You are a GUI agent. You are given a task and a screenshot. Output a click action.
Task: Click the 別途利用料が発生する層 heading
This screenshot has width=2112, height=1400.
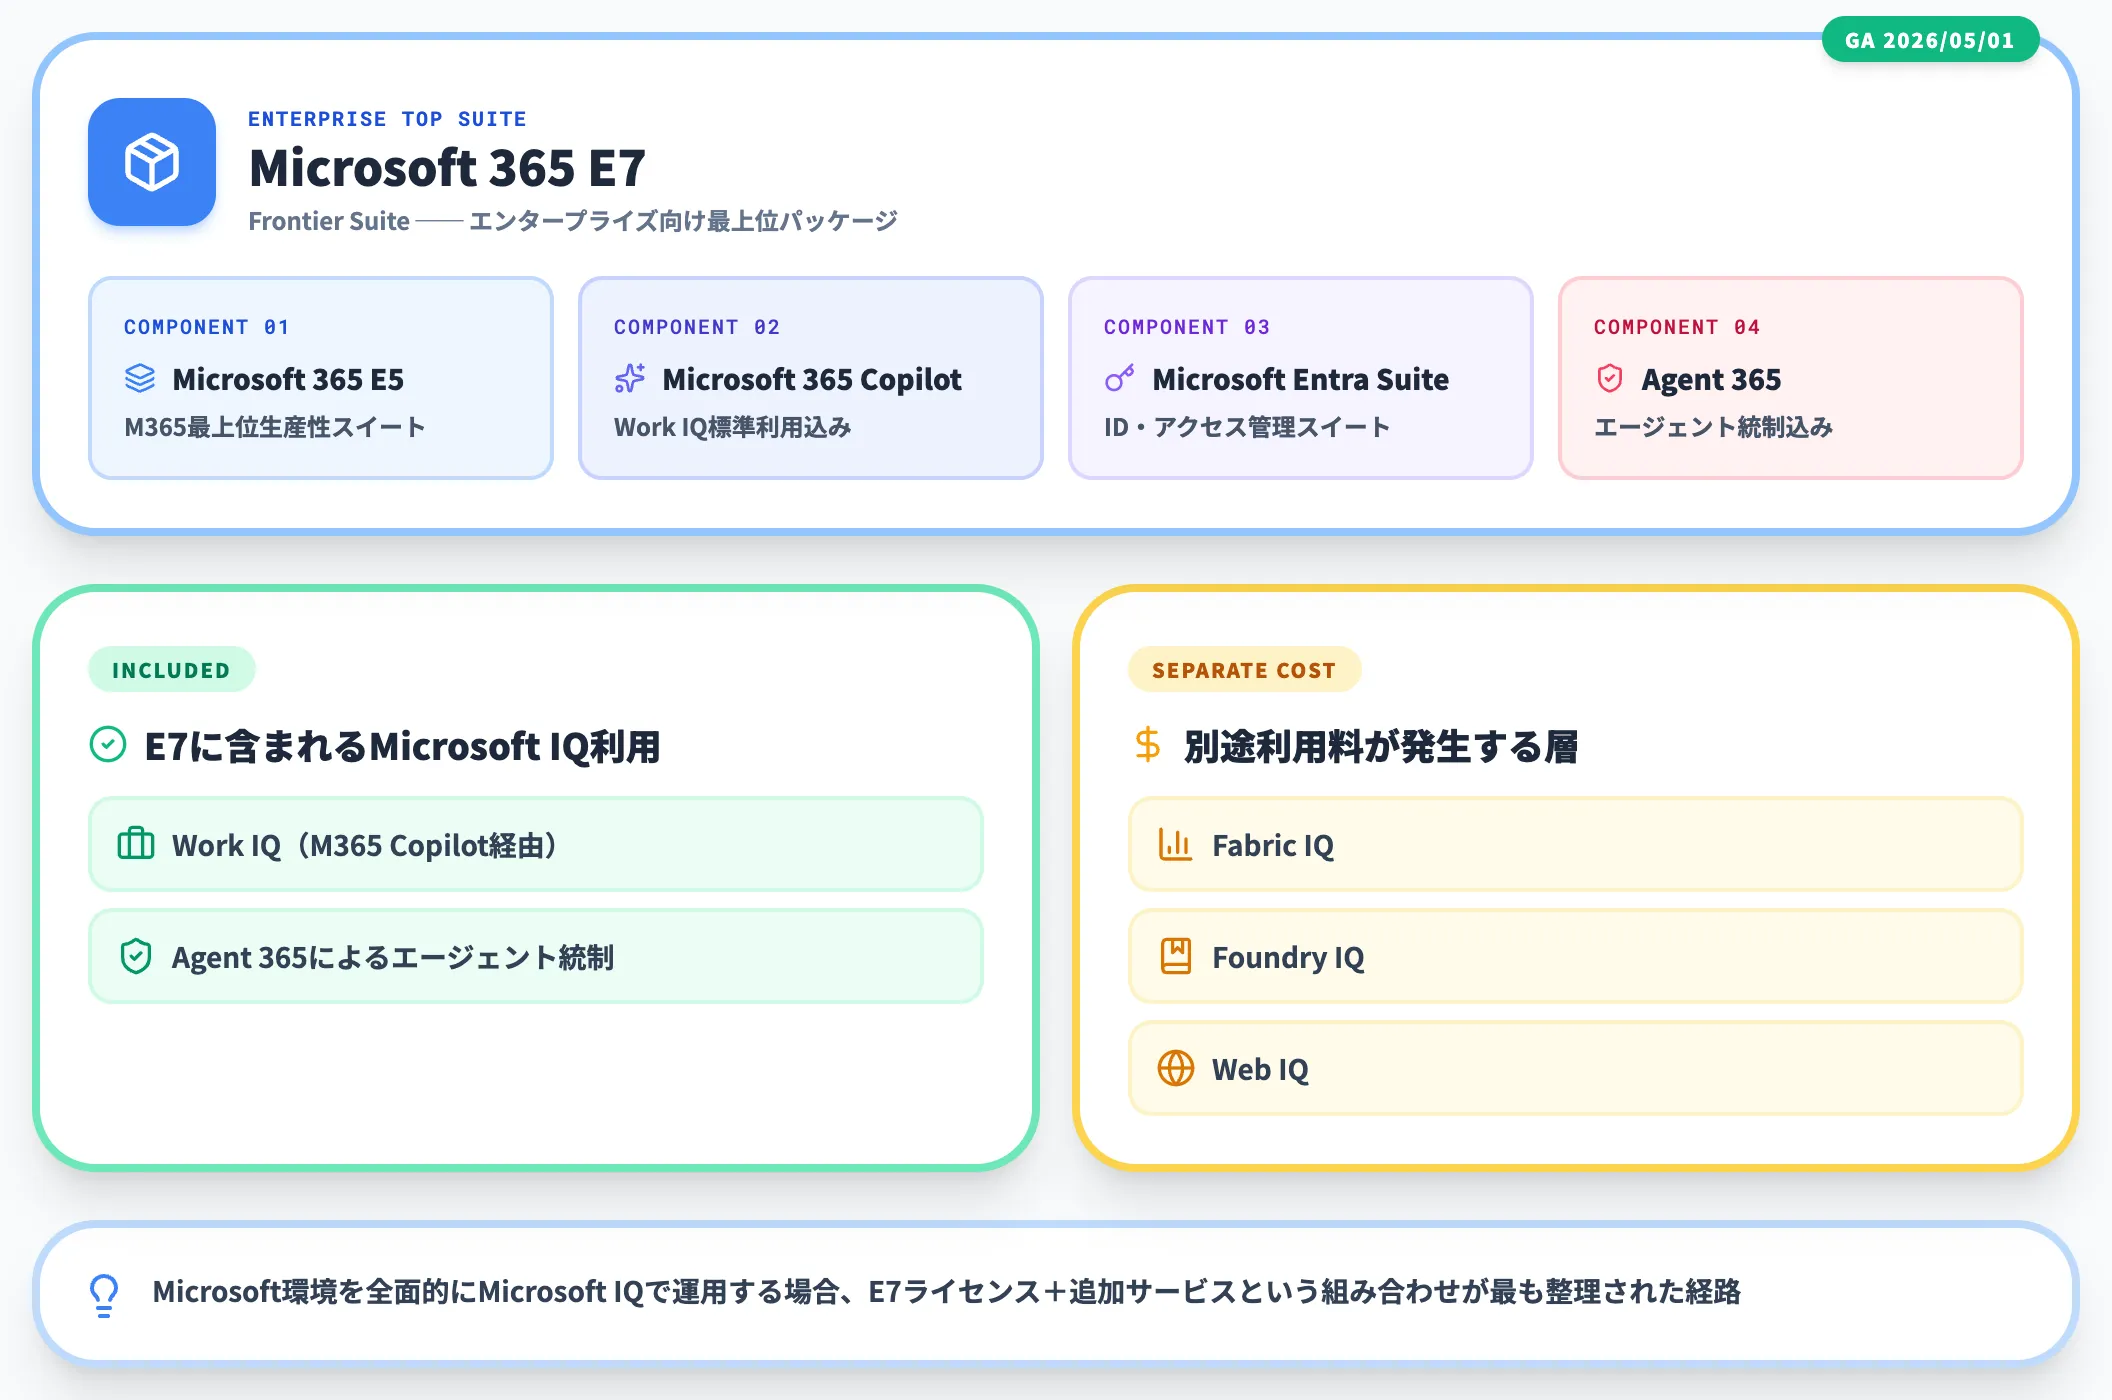[1381, 746]
